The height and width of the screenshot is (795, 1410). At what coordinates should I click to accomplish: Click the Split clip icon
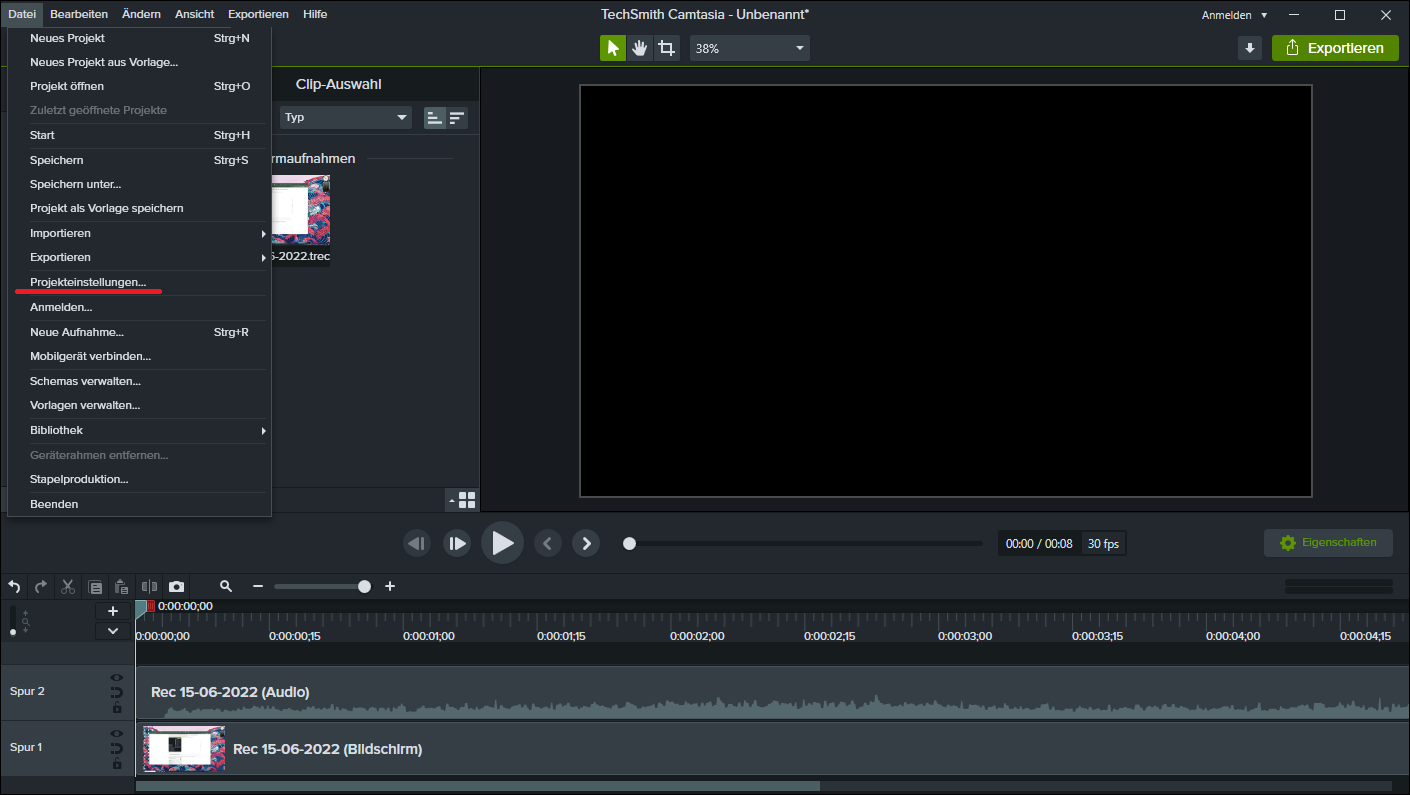coord(149,587)
